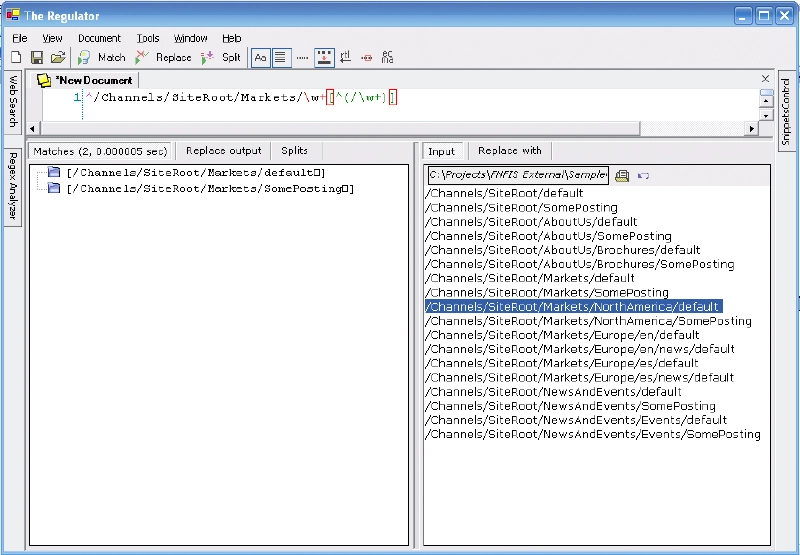Toggle the Right-to-Left regex option

pos(345,57)
